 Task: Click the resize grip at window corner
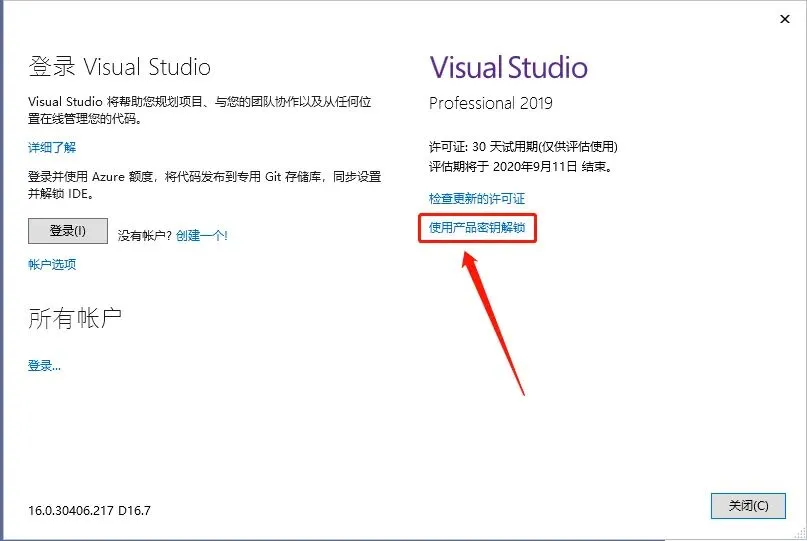(800, 534)
